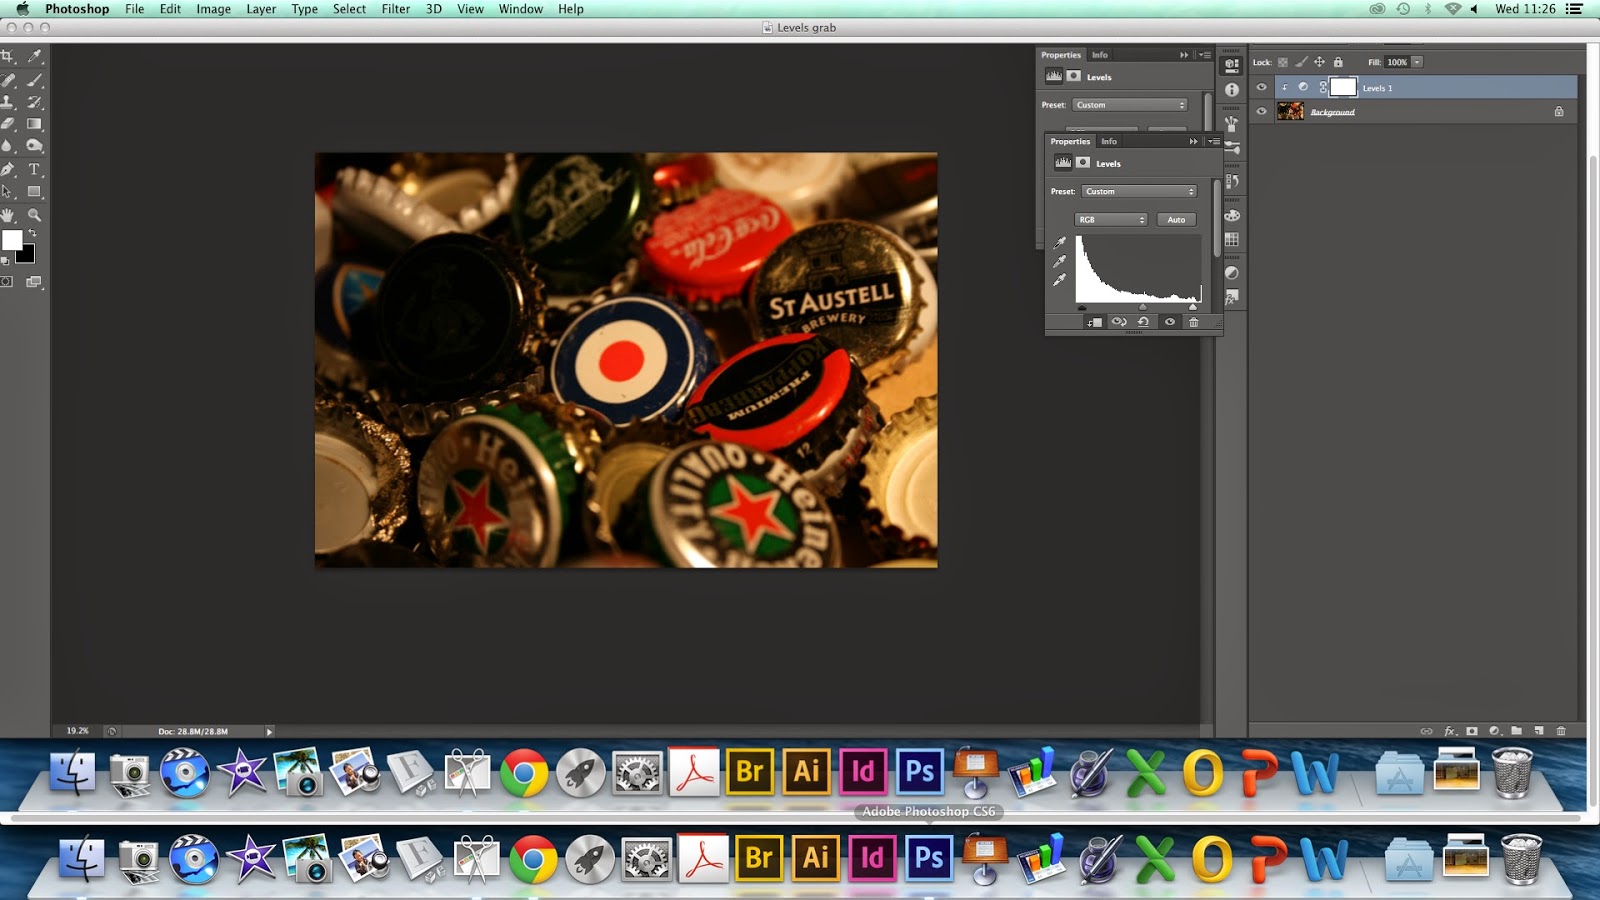The width and height of the screenshot is (1600, 900).
Task: Select the Pen tool
Action: [8, 169]
